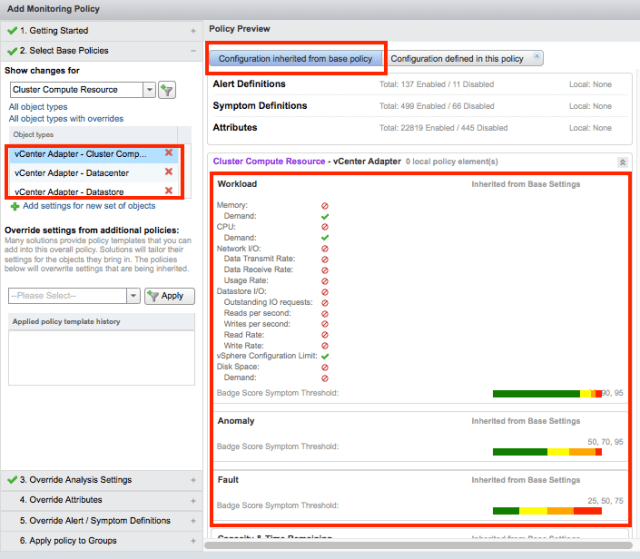Click the Memory Demand green check icon
Screen dimensions: 640x559
click(325, 215)
